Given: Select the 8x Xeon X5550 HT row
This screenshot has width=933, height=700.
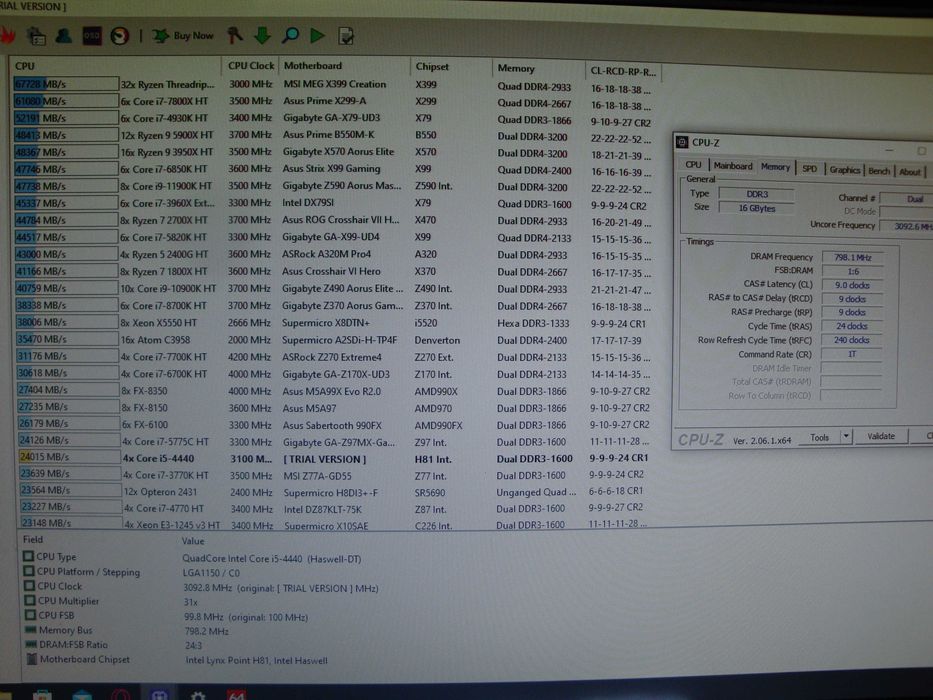Looking at the screenshot, I should tap(333, 323).
